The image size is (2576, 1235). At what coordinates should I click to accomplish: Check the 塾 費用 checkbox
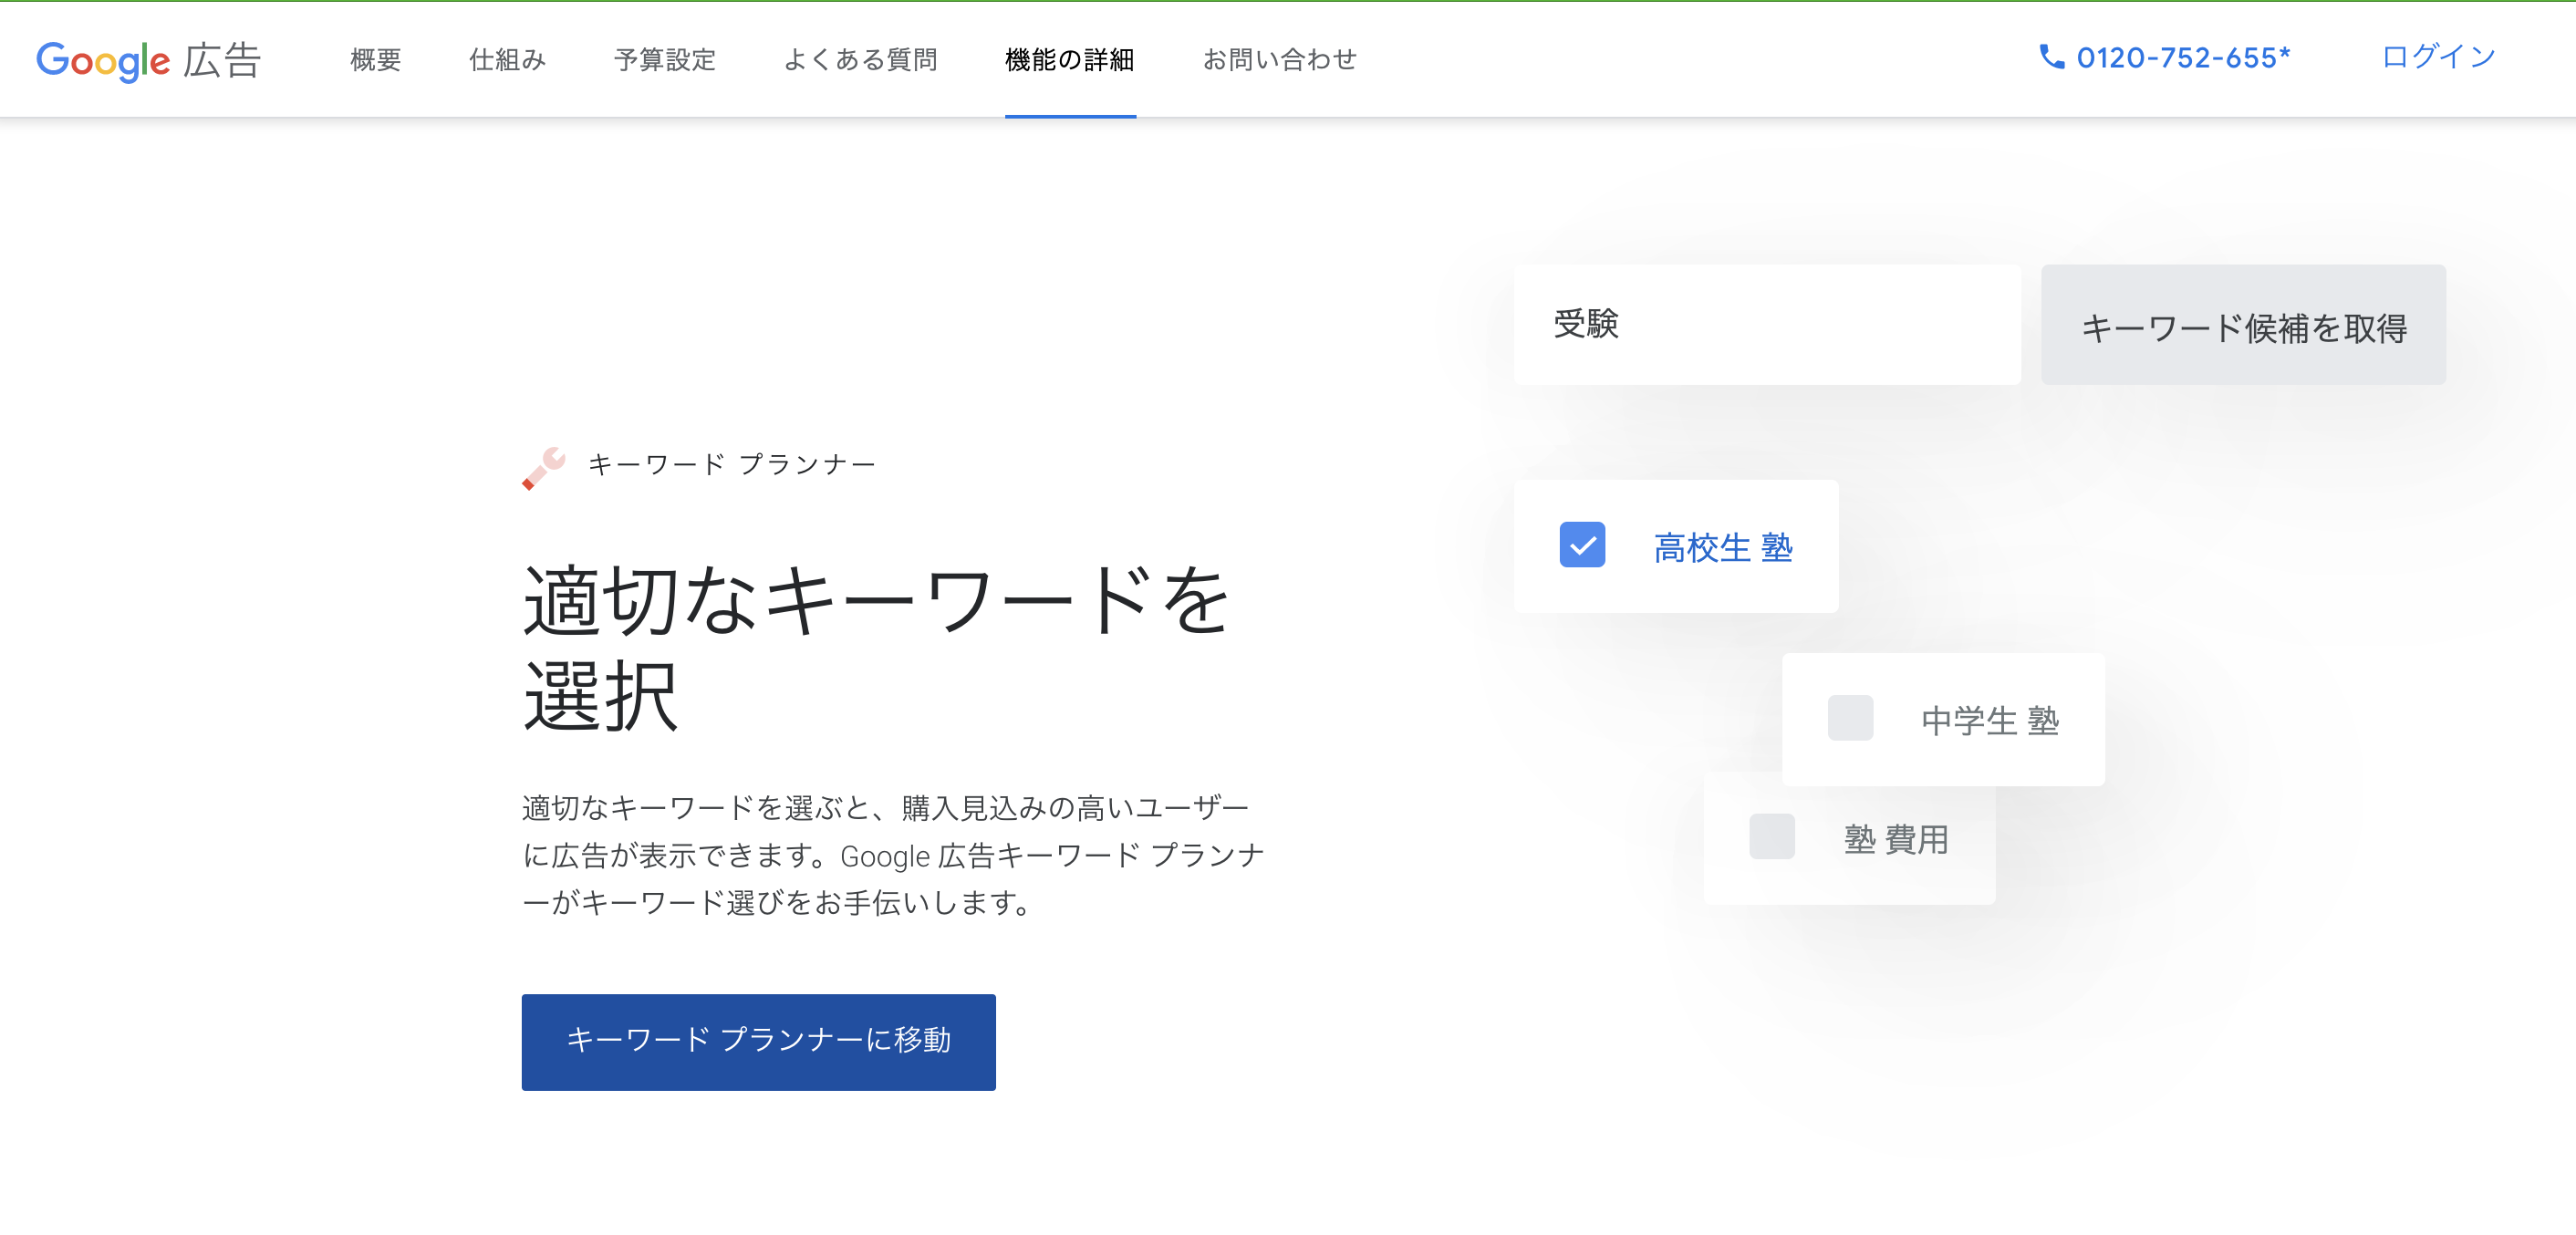pyautogui.click(x=1771, y=836)
